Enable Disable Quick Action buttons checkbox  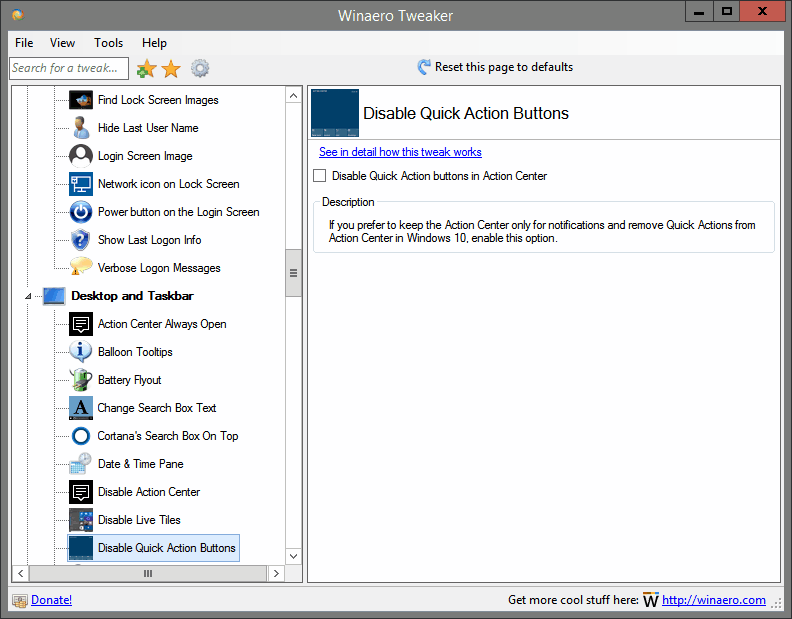point(320,176)
